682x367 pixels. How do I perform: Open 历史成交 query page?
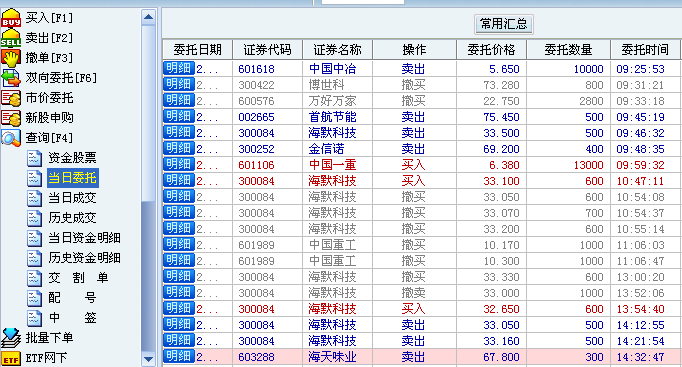point(72,218)
